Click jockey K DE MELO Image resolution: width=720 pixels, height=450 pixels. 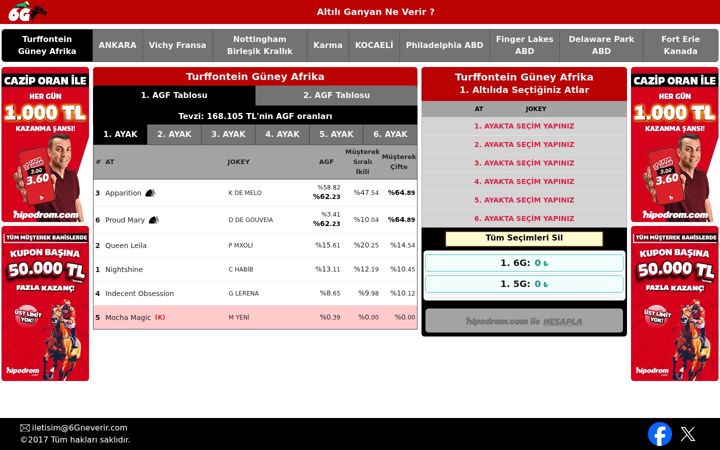coord(245,193)
